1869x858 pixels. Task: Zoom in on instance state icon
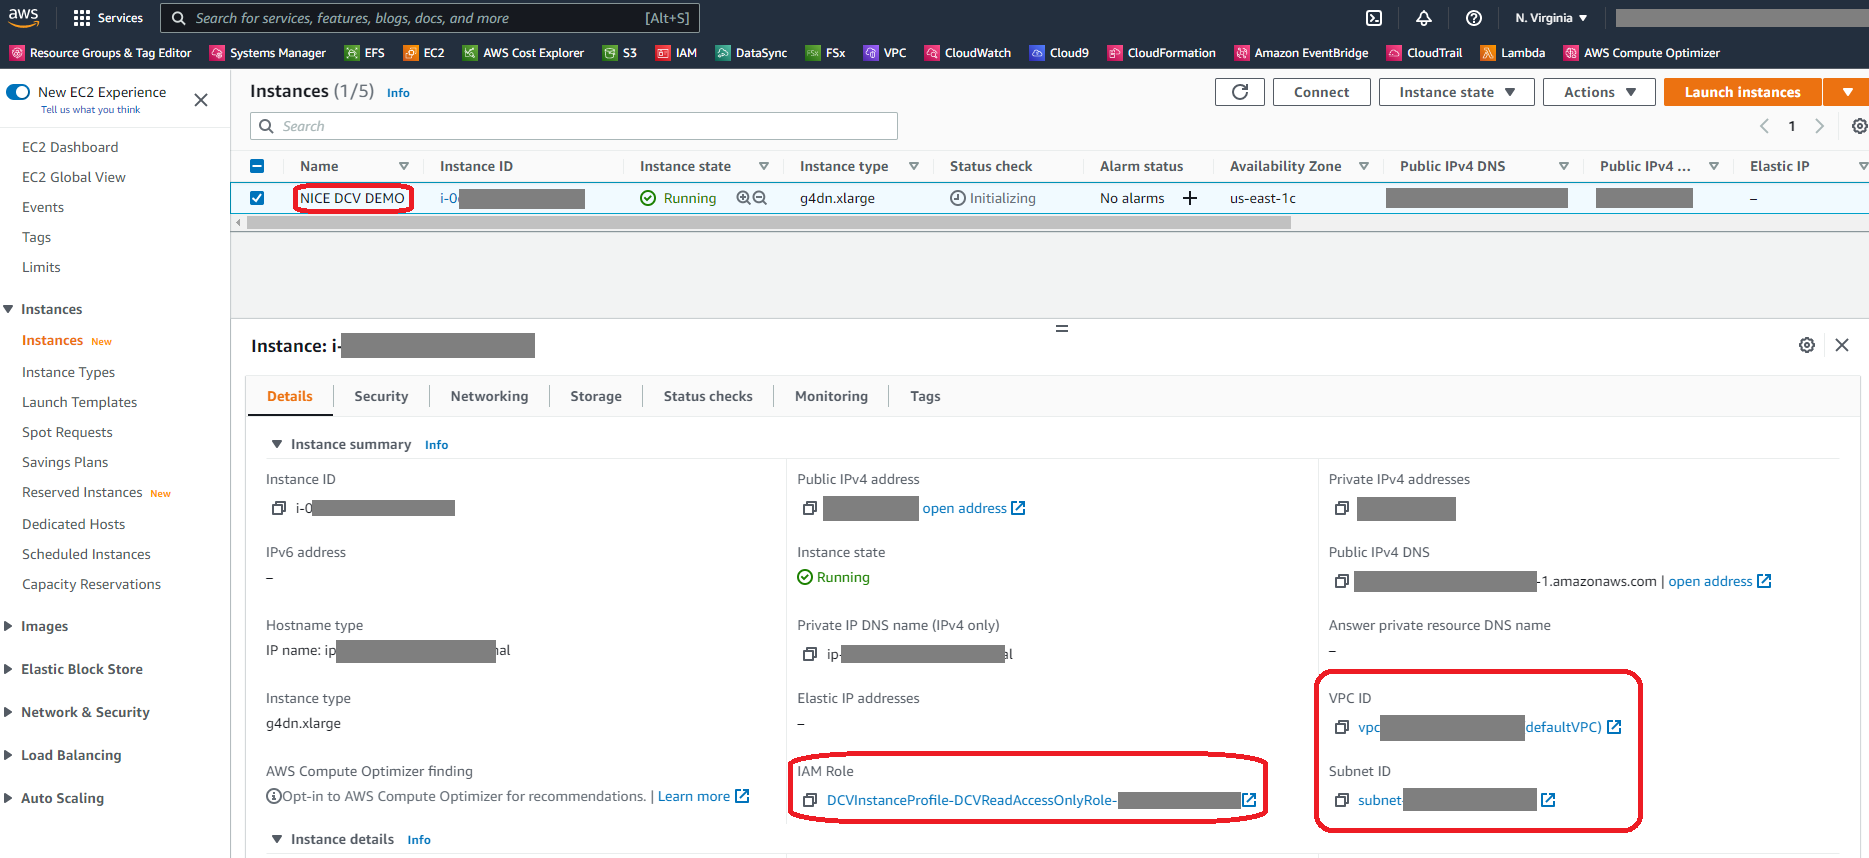[744, 198]
